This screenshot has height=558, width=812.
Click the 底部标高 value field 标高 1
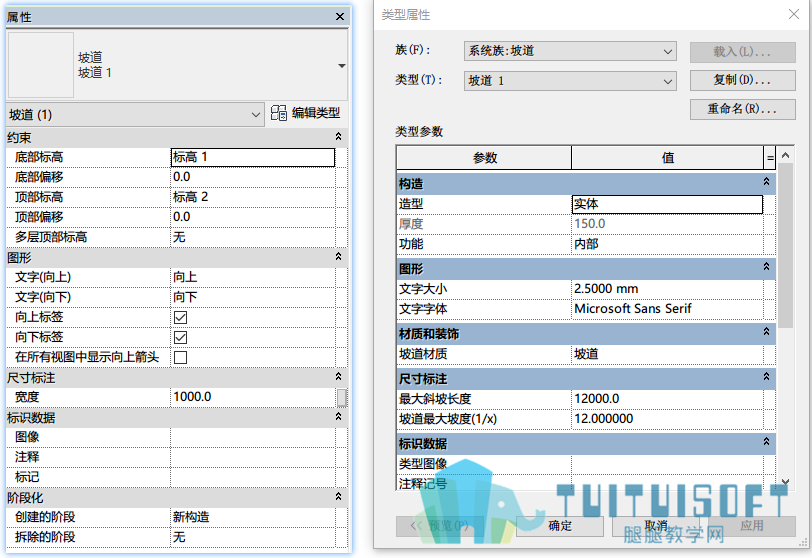253,157
